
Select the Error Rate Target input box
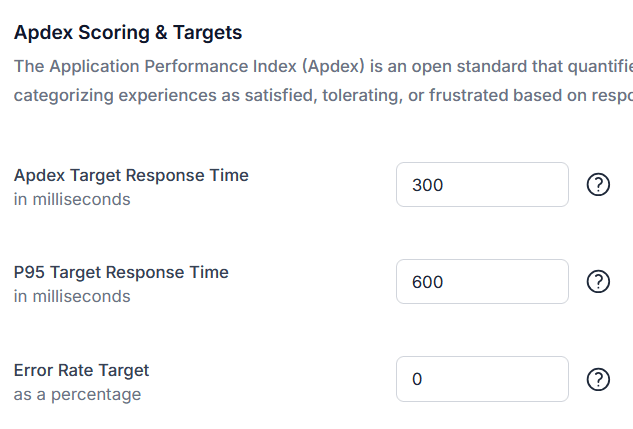pyautogui.click(x=482, y=379)
